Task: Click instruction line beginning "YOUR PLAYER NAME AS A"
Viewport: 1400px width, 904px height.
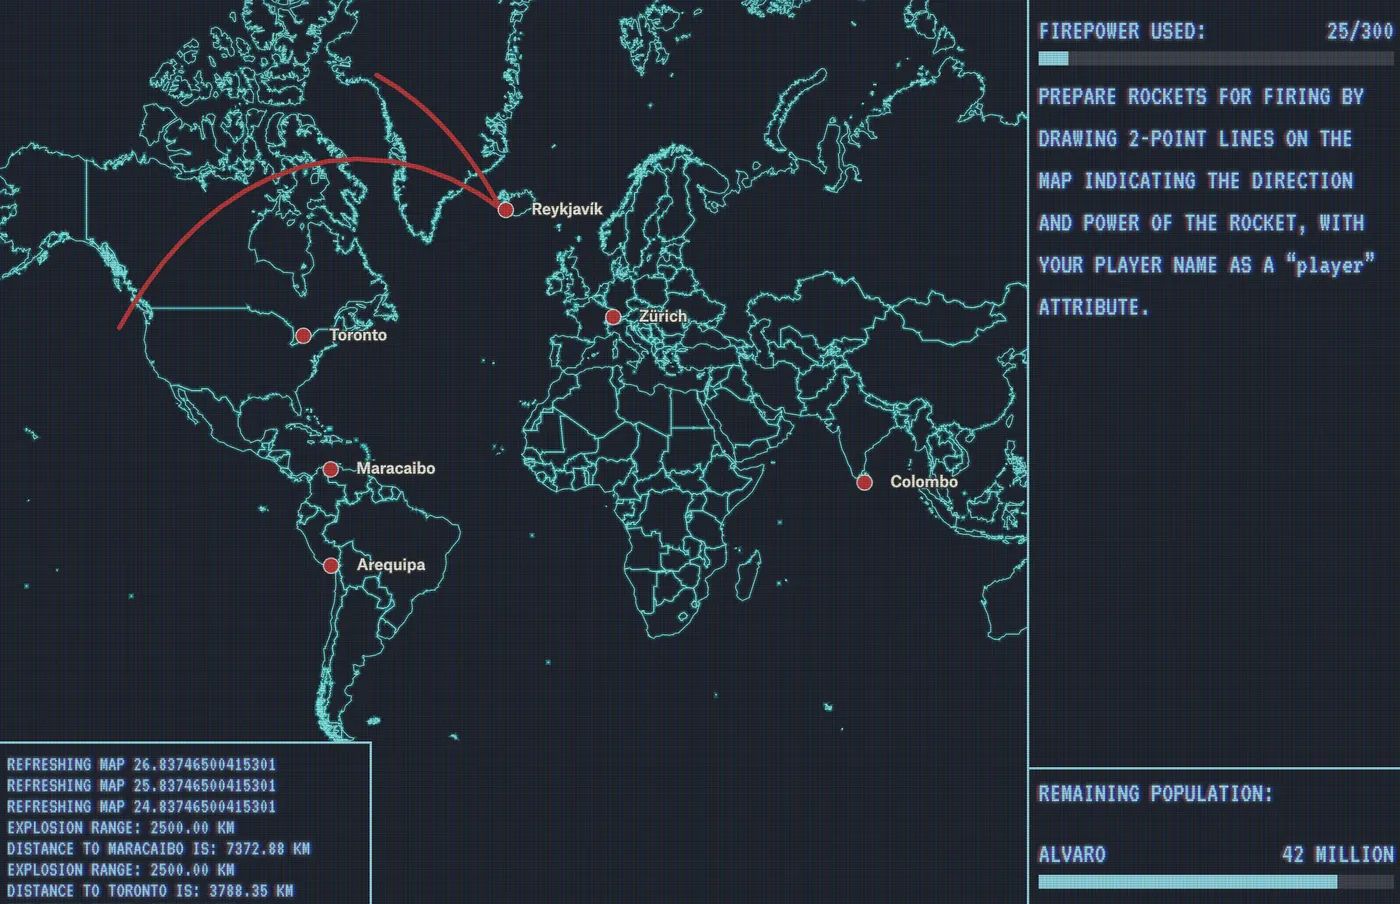Action: pos(1206,265)
